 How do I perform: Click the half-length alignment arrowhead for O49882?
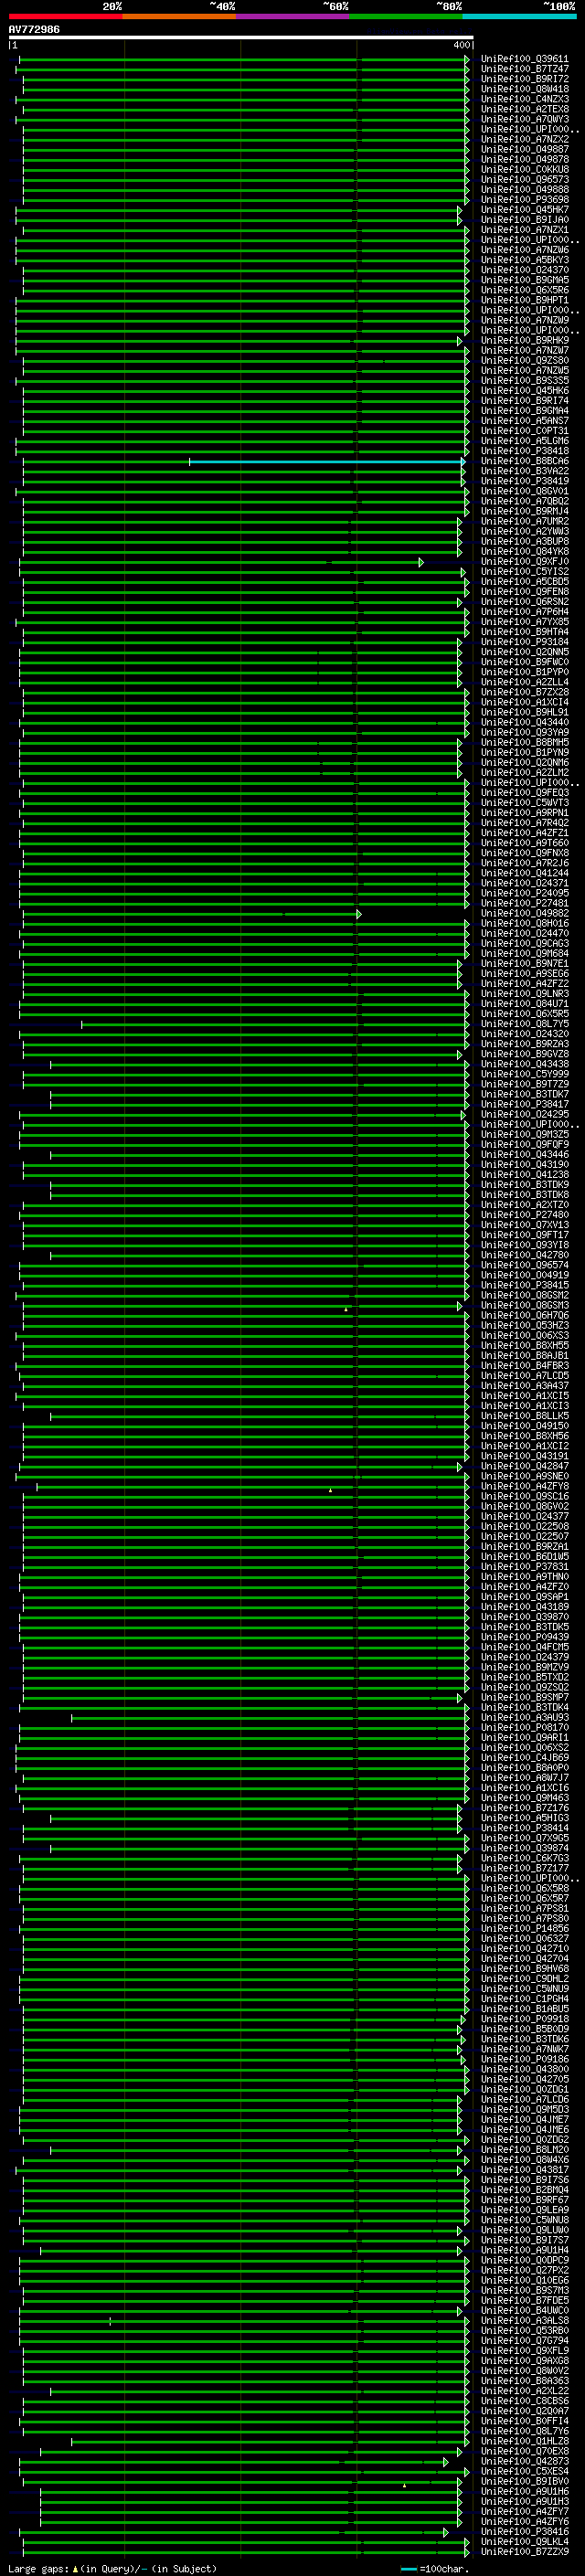coord(359,914)
